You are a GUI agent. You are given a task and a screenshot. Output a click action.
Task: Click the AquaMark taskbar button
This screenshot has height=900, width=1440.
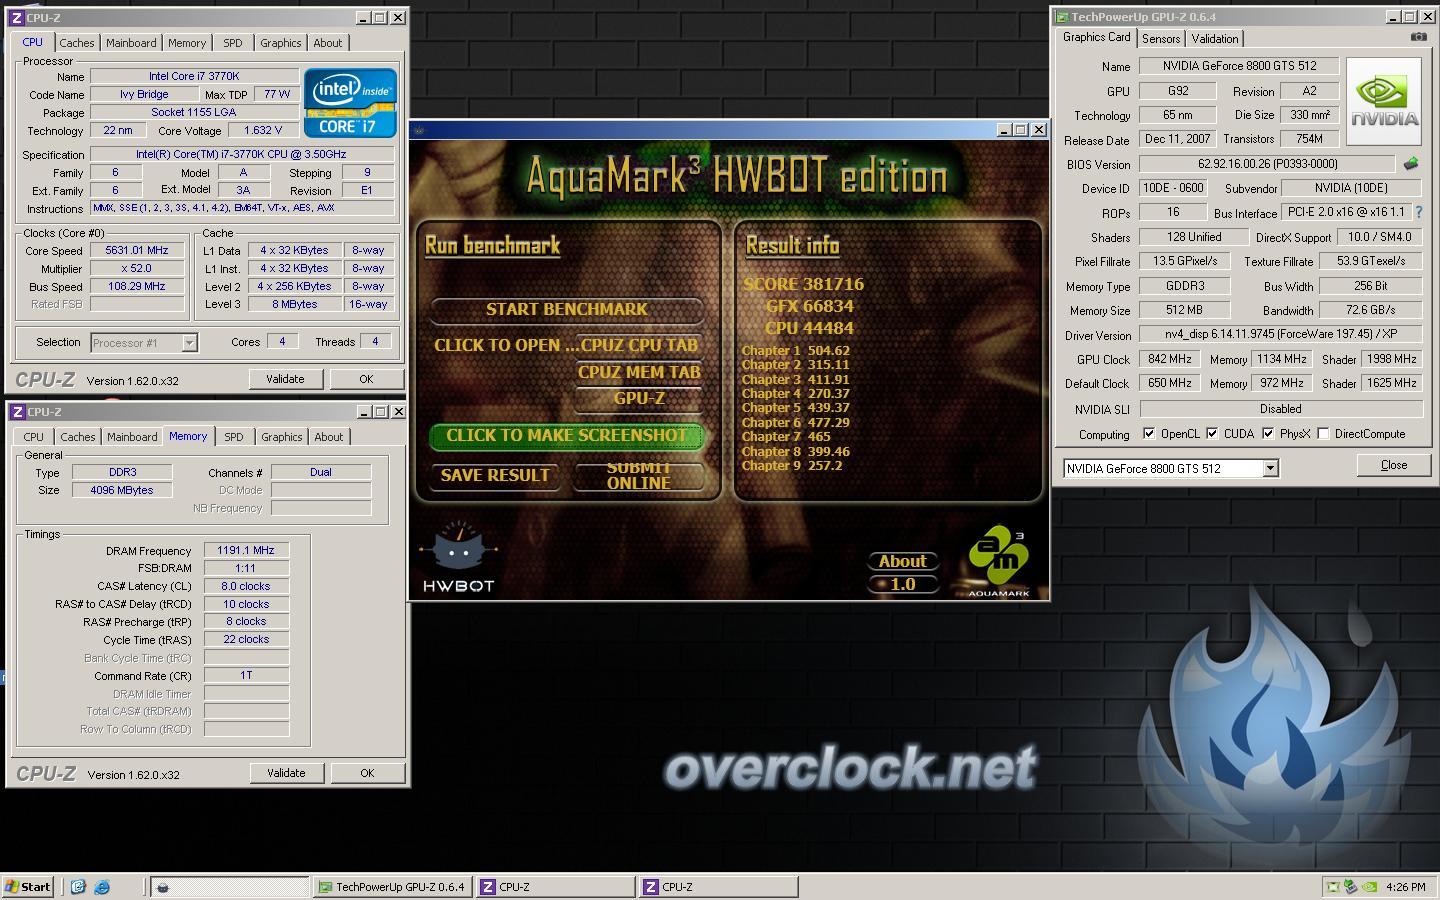[230, 886]
